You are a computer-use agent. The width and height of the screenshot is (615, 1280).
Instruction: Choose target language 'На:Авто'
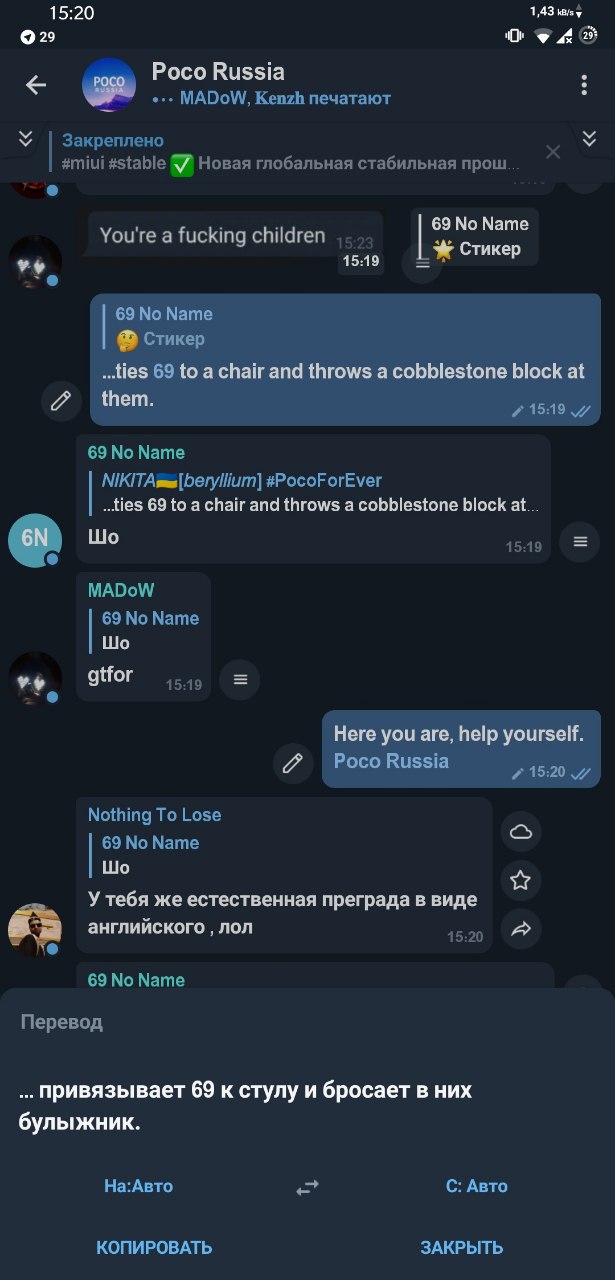click(138, 1186)
